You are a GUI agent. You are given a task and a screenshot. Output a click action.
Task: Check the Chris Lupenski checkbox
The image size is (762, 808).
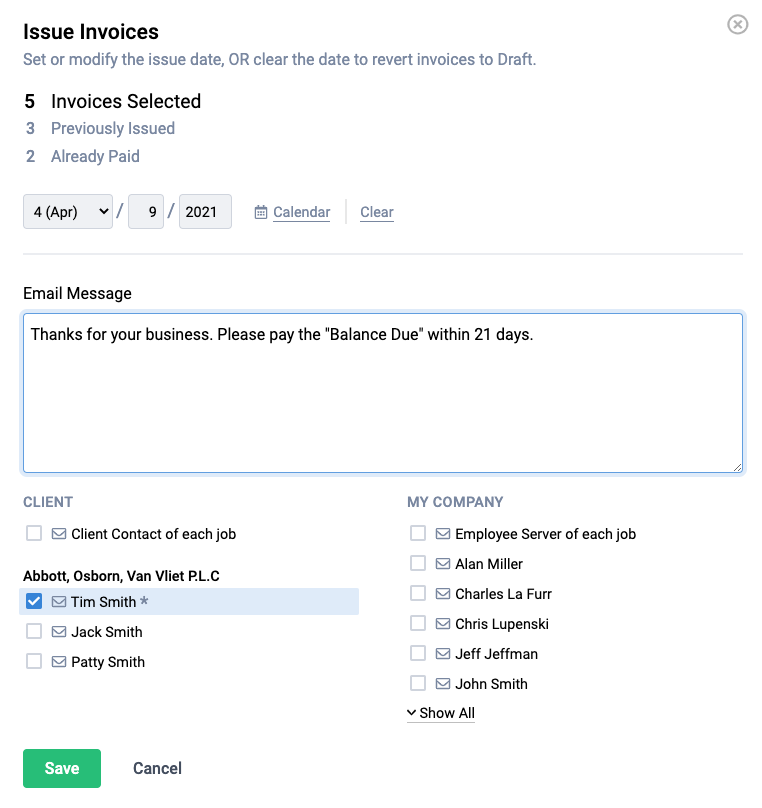pos(417,623)
